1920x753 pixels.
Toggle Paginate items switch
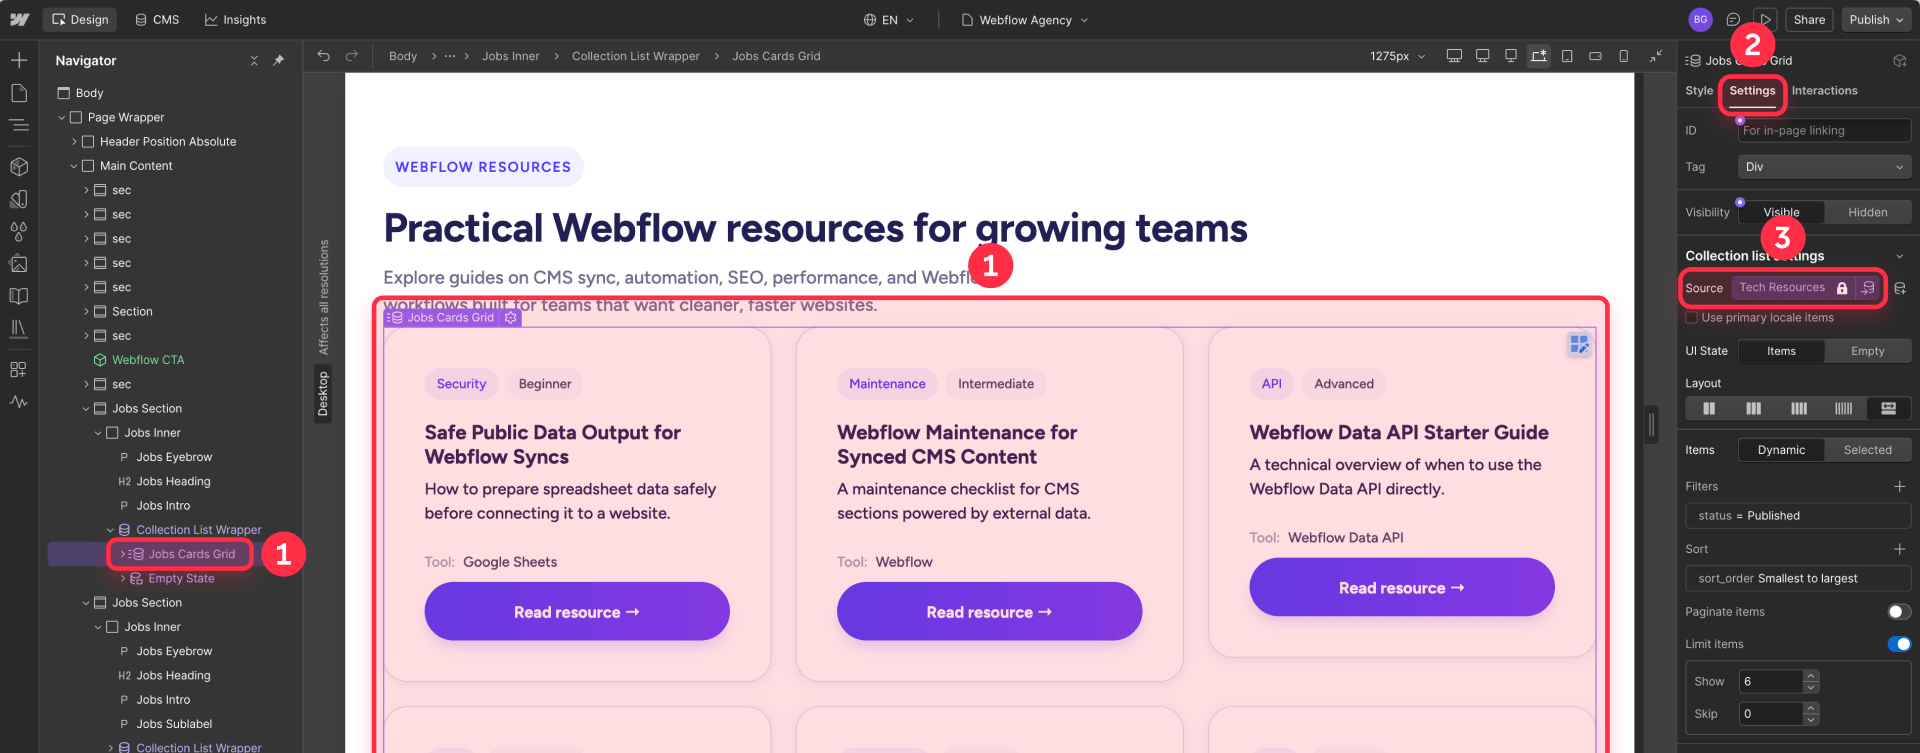tap(1898, 612)
